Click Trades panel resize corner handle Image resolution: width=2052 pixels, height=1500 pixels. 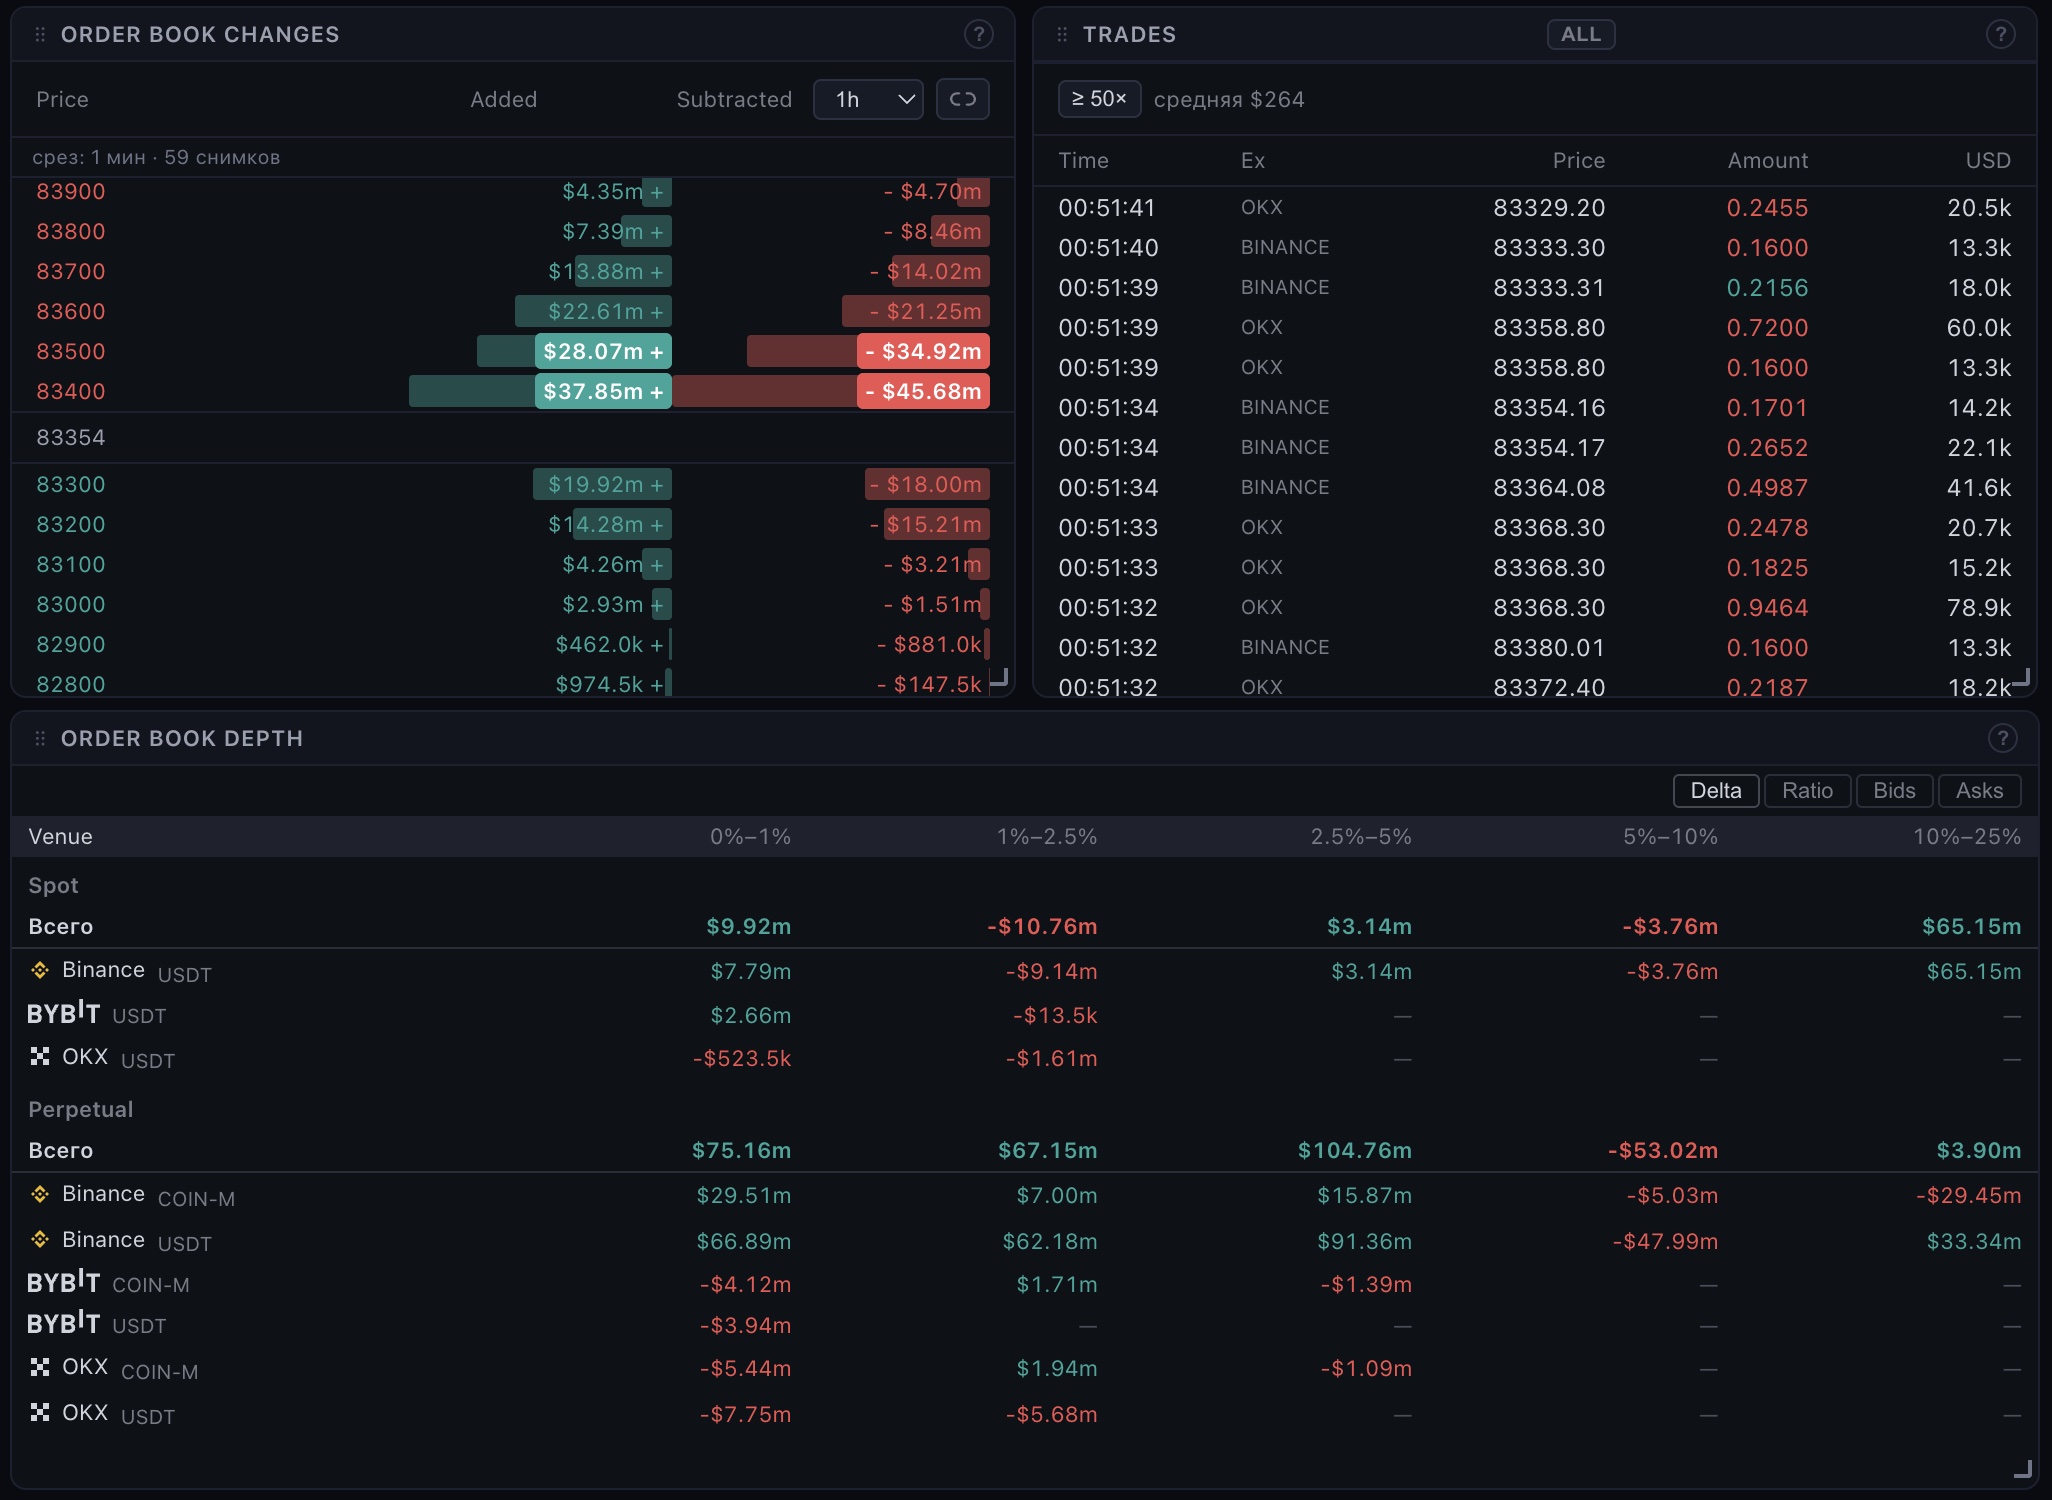[2021, 677]
